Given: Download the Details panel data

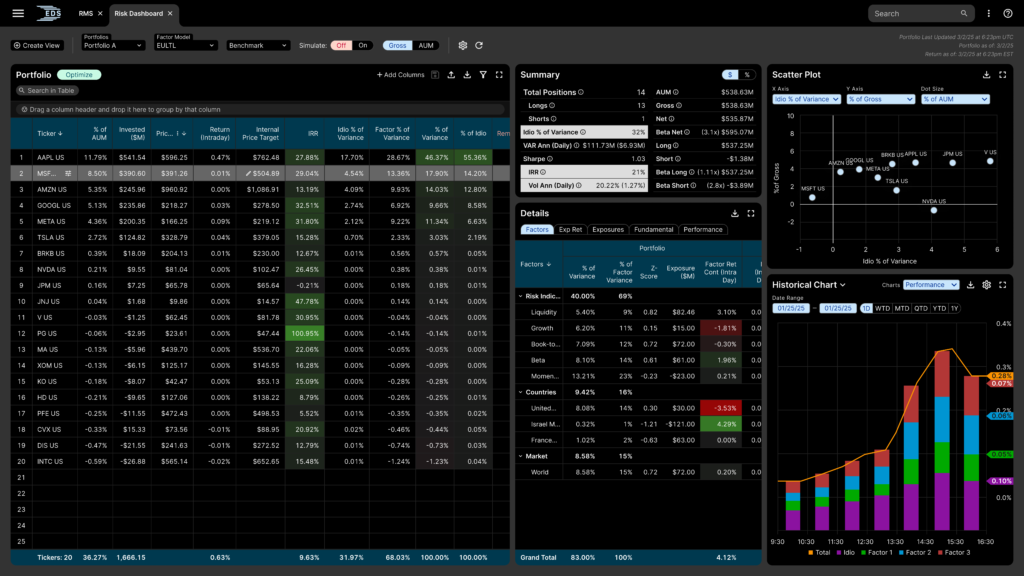Looking at the screenshot, I should (x=735, y=213).
